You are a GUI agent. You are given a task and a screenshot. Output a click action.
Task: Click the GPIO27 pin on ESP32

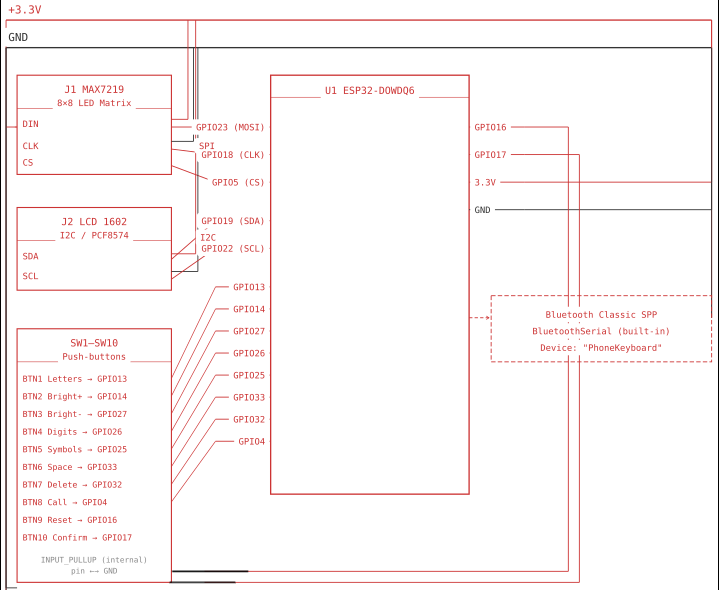249,331
